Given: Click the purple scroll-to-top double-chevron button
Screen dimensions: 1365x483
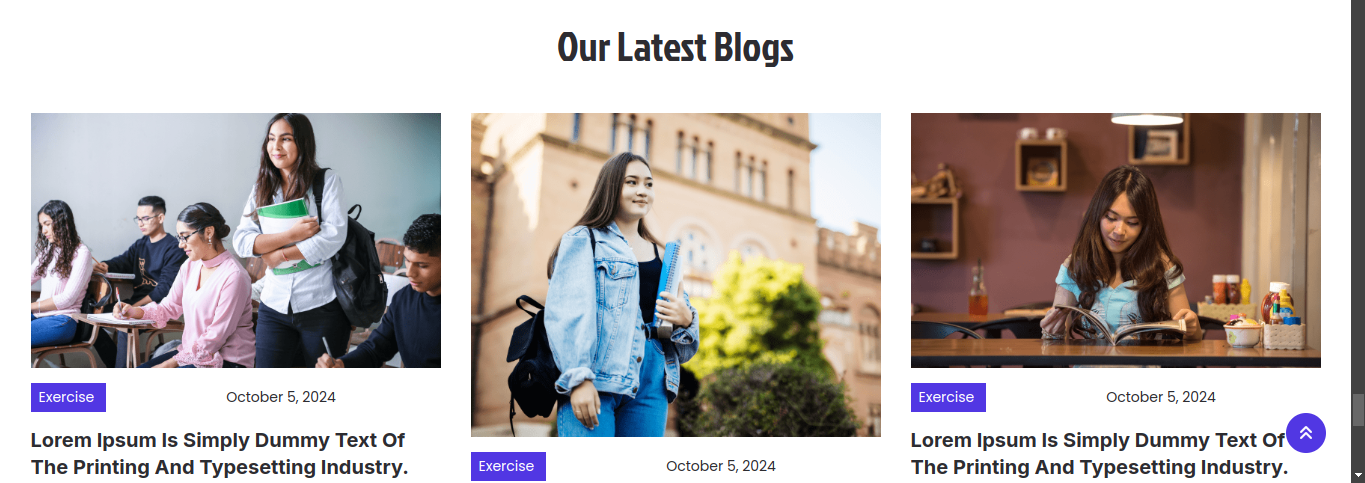Looking at the screenshot, I should tap(1306, 433).
